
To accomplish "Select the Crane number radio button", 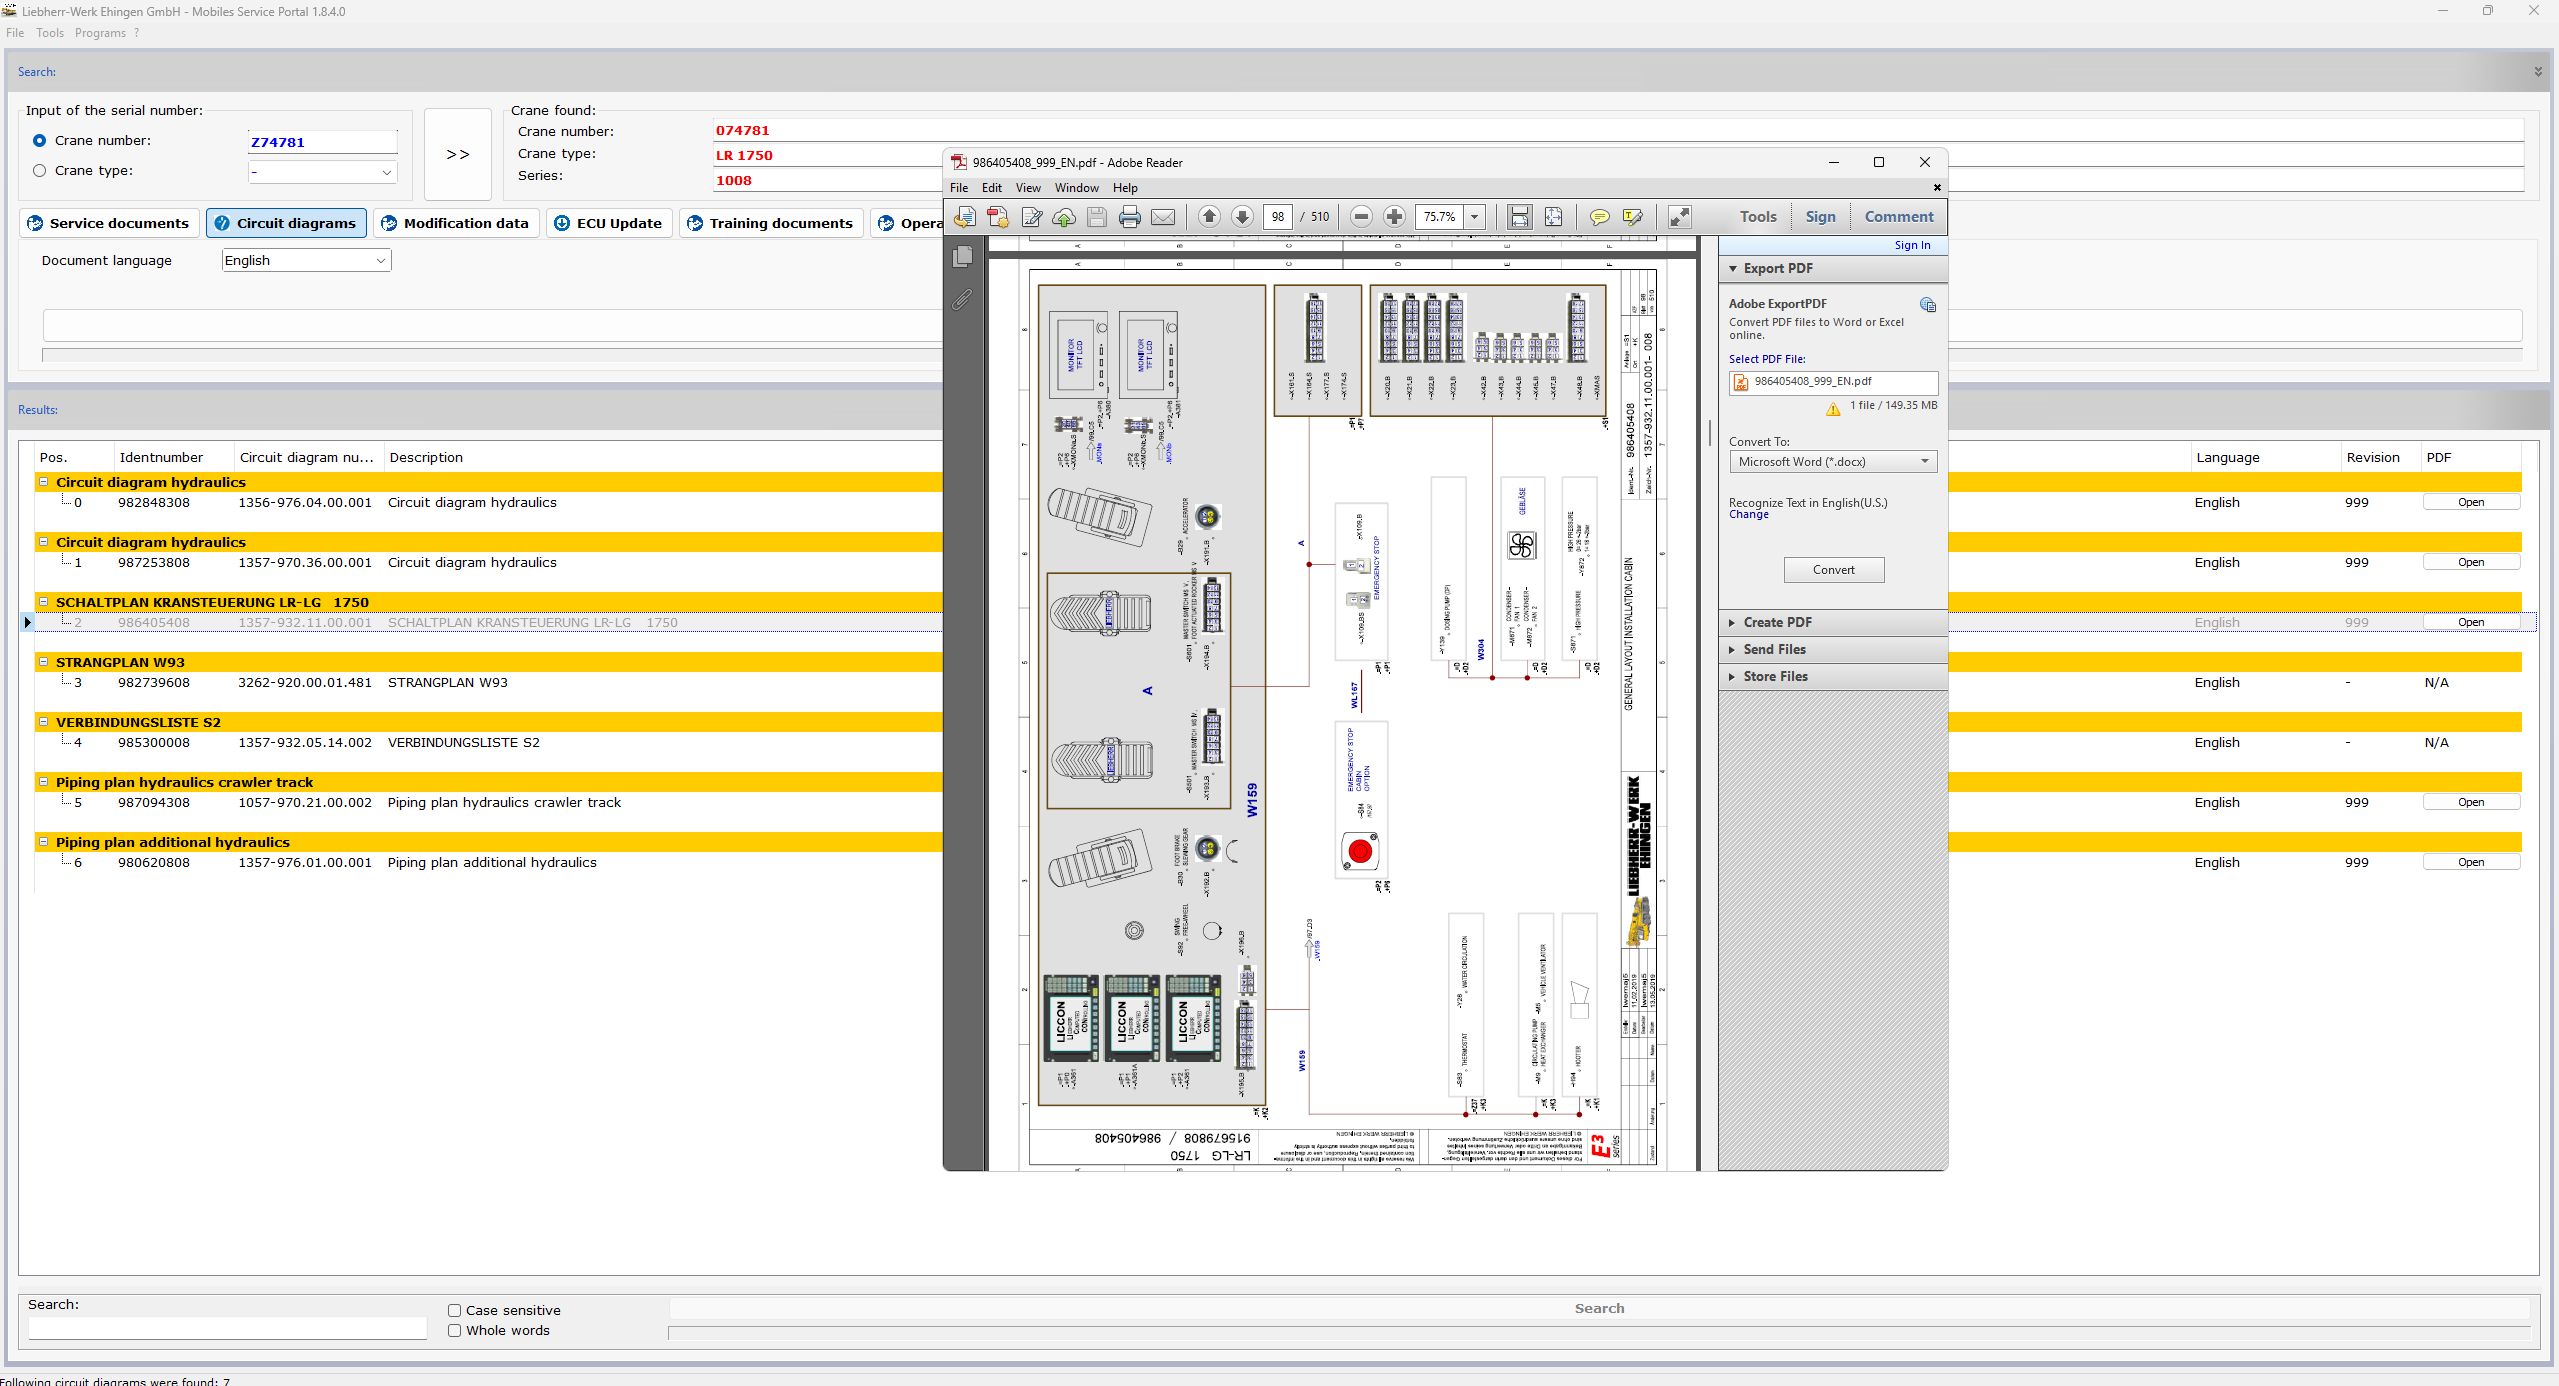I will 39,140.
